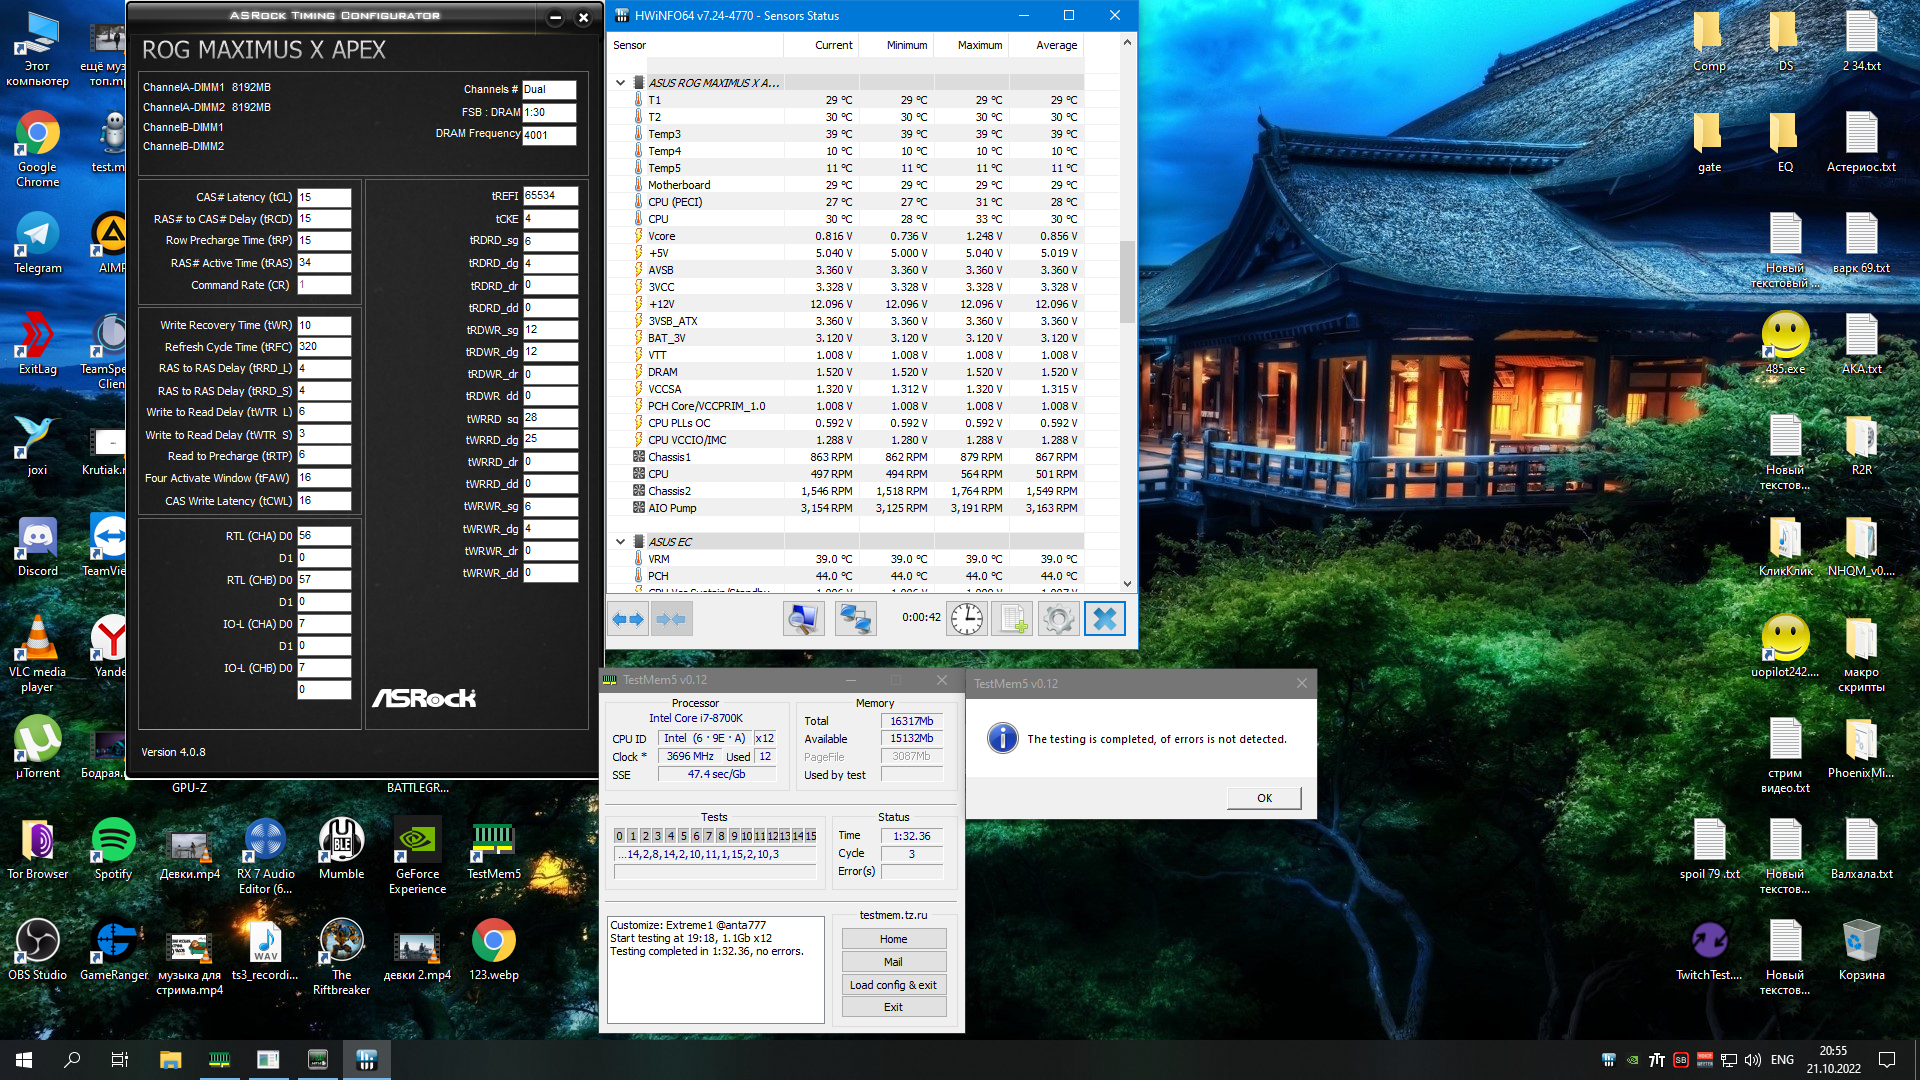Collapse the ASUS EC sensor group

pyautogui.click(x=620, y=542)
